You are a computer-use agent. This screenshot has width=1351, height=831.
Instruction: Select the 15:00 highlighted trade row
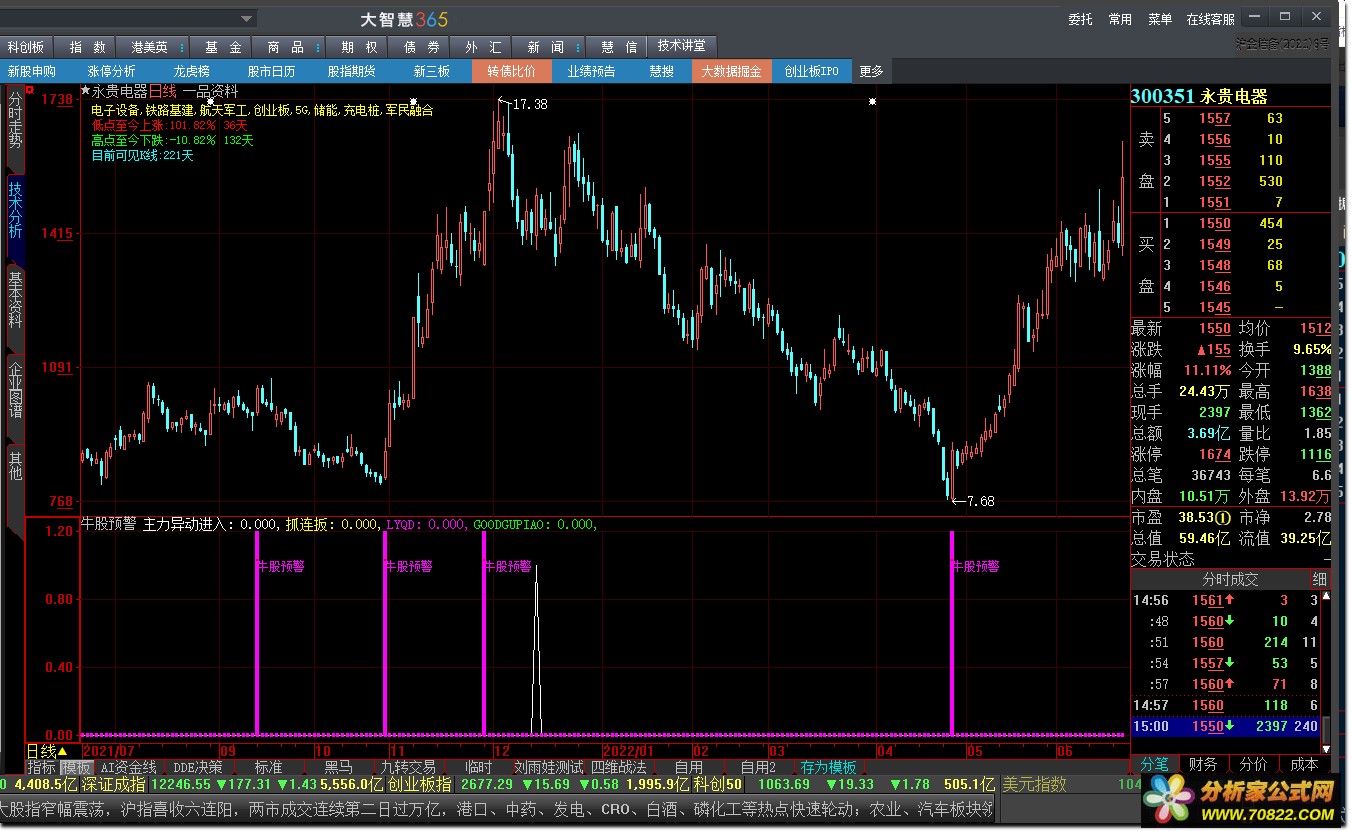[1225, 726]
